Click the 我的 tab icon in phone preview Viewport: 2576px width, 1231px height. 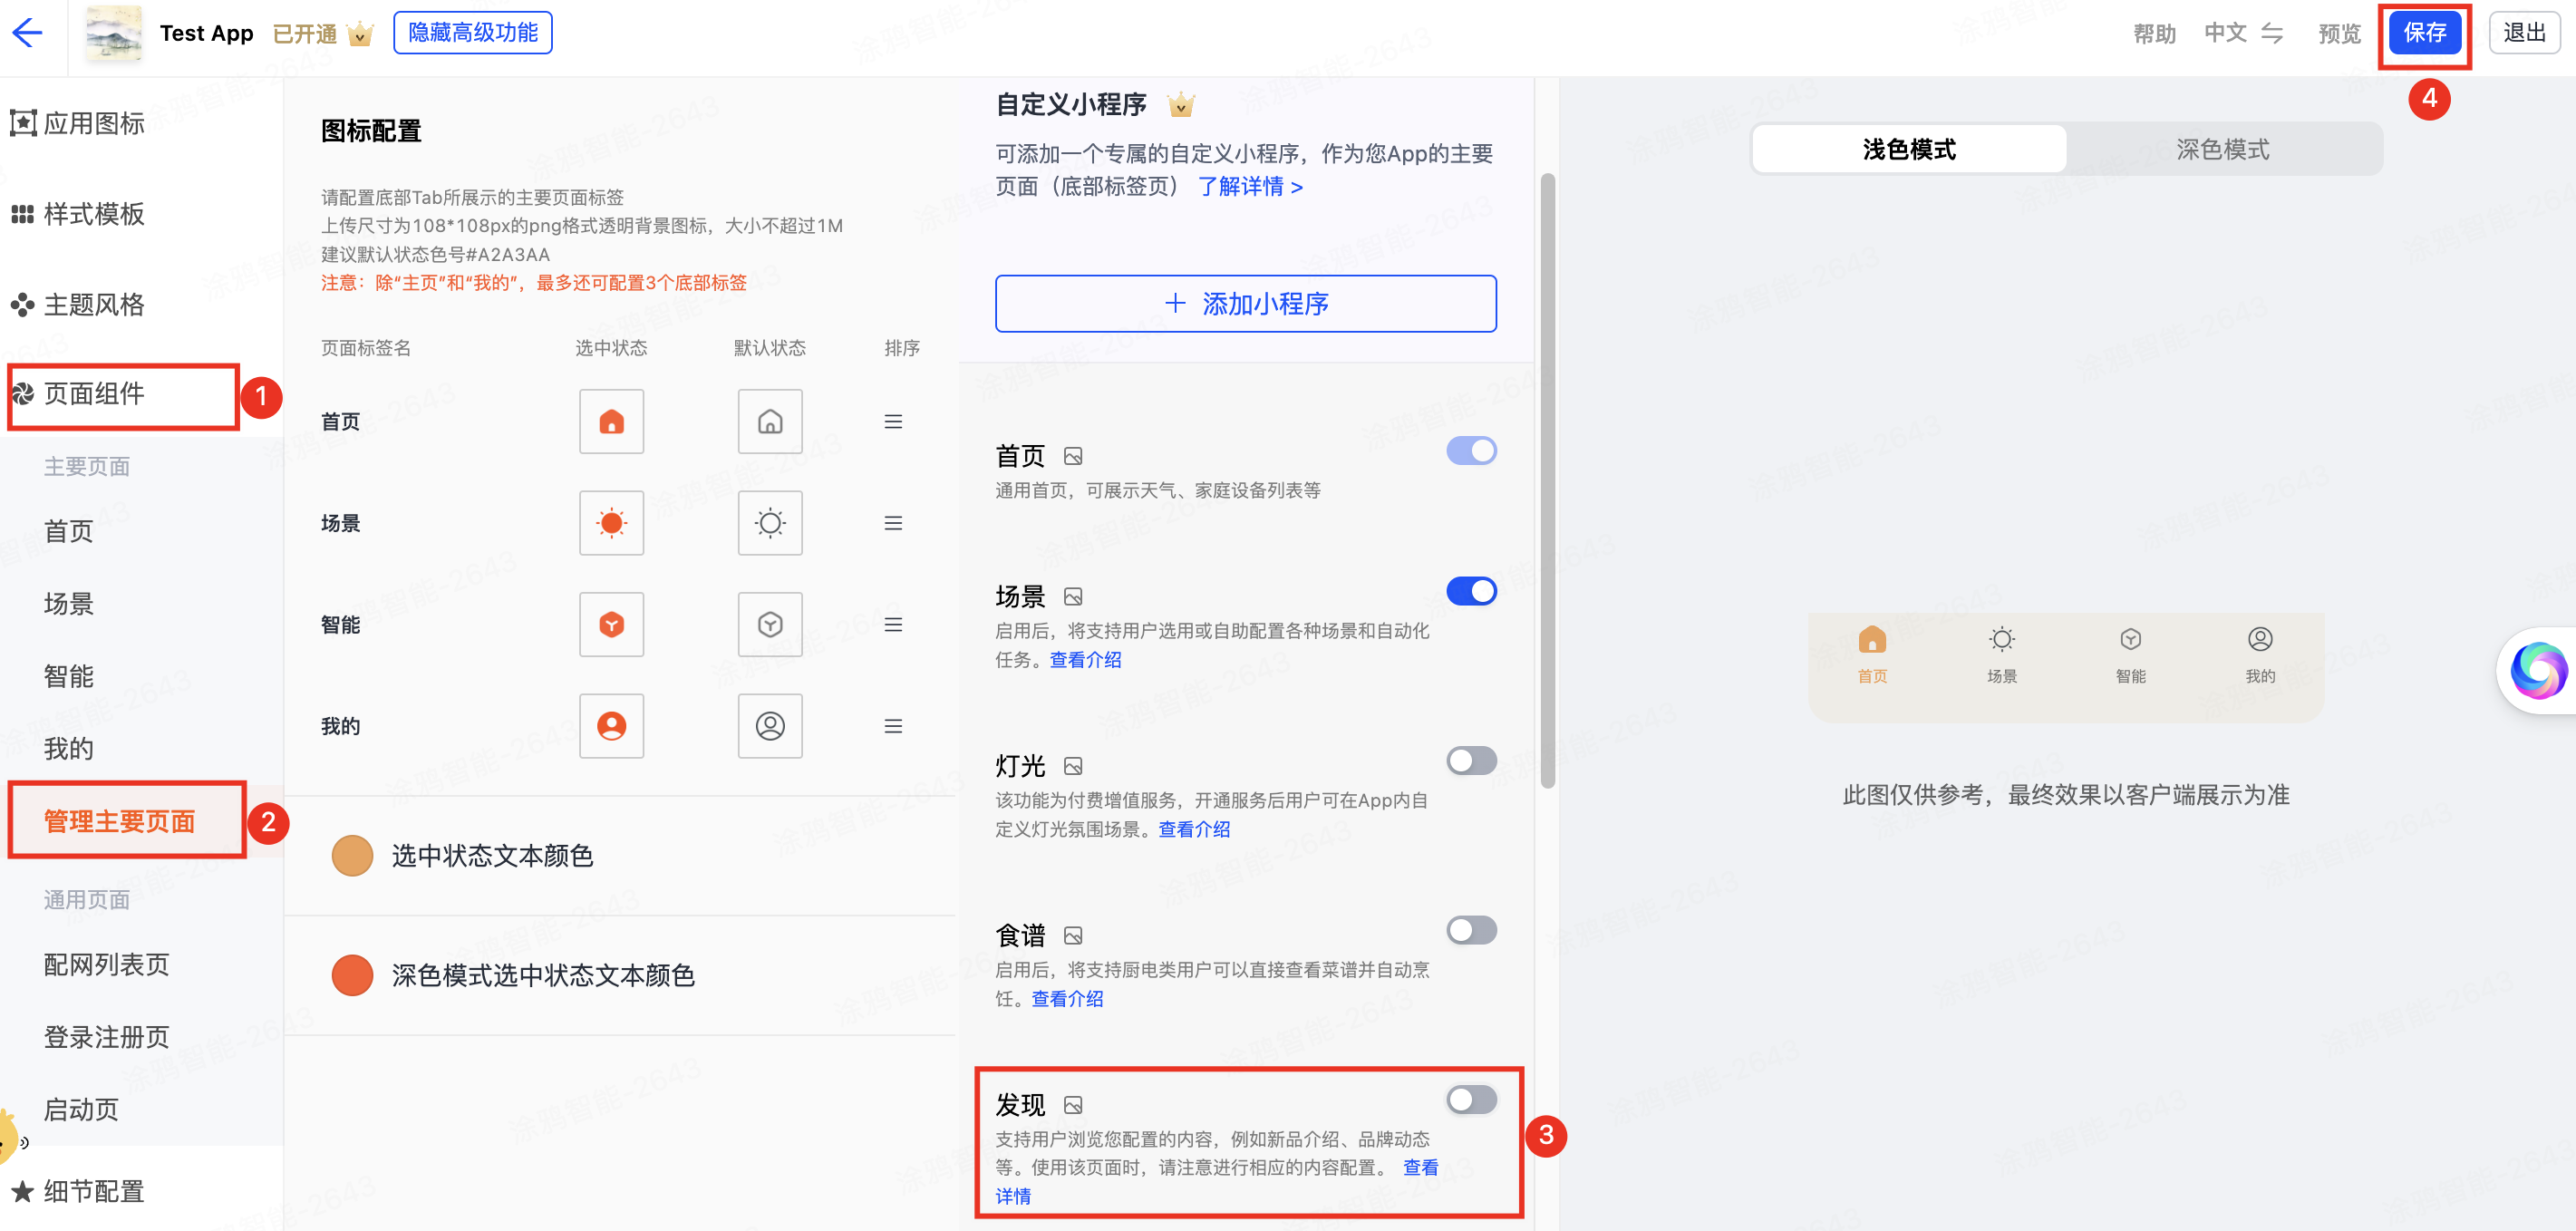[2260, 639]
